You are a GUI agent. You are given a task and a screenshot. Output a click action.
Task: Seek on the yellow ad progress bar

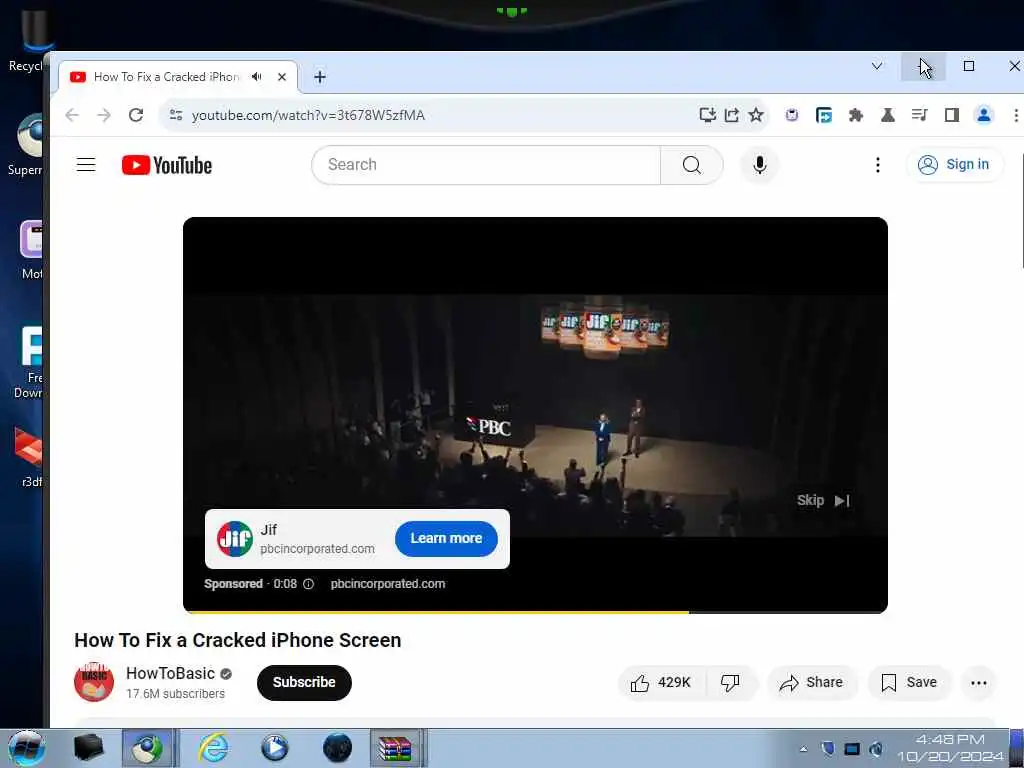click(535, 612)
